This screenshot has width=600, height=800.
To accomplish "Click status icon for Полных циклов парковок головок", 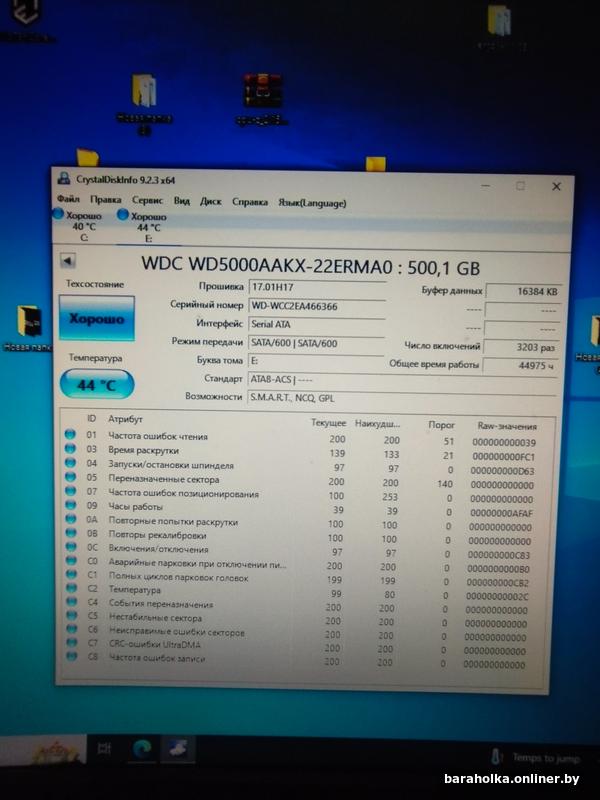I will 71,574.
